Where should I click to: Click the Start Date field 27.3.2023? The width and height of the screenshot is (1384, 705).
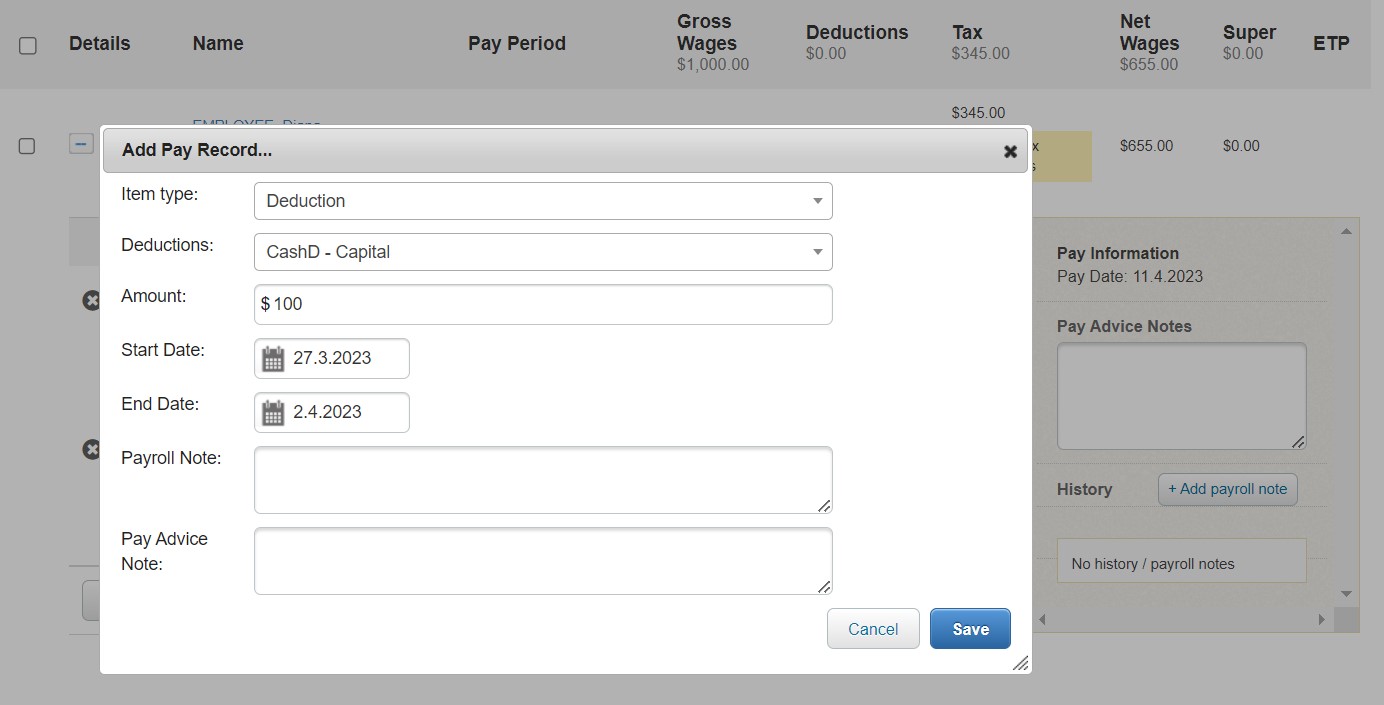click(332, 358)
